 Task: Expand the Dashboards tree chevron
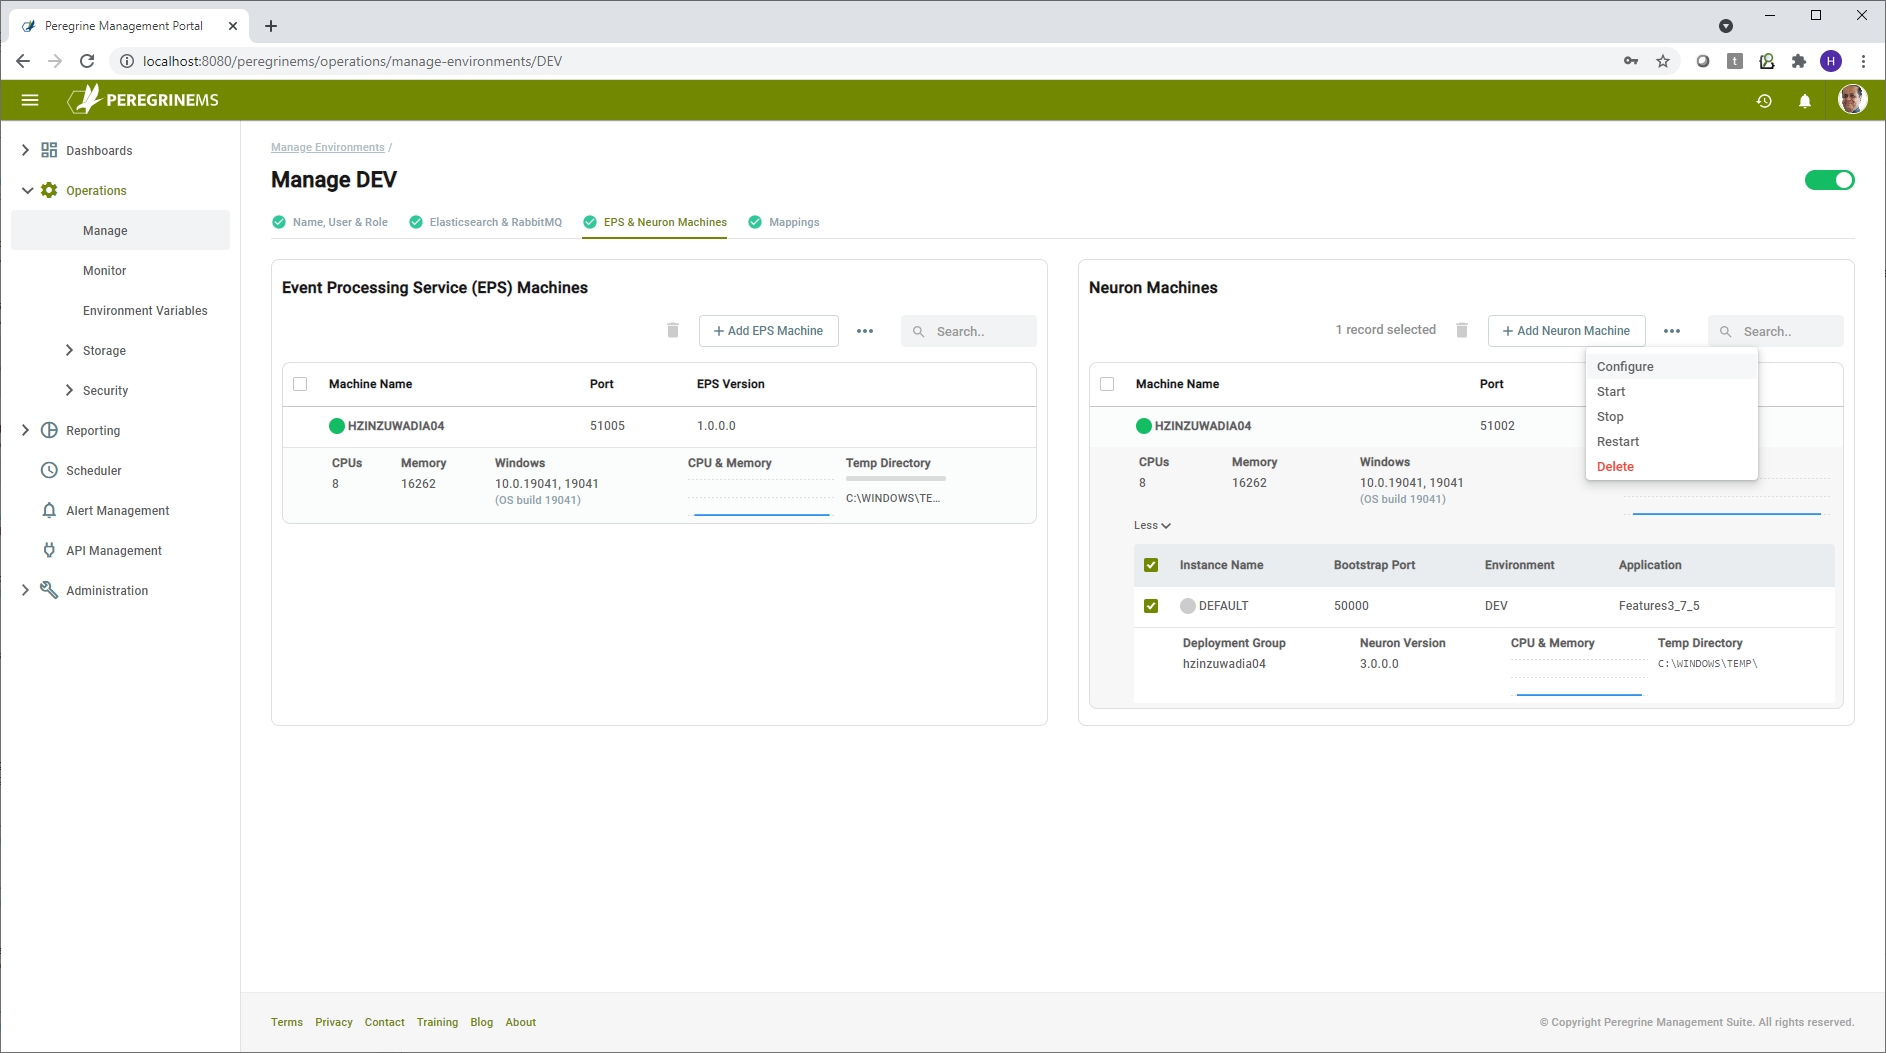26,150
